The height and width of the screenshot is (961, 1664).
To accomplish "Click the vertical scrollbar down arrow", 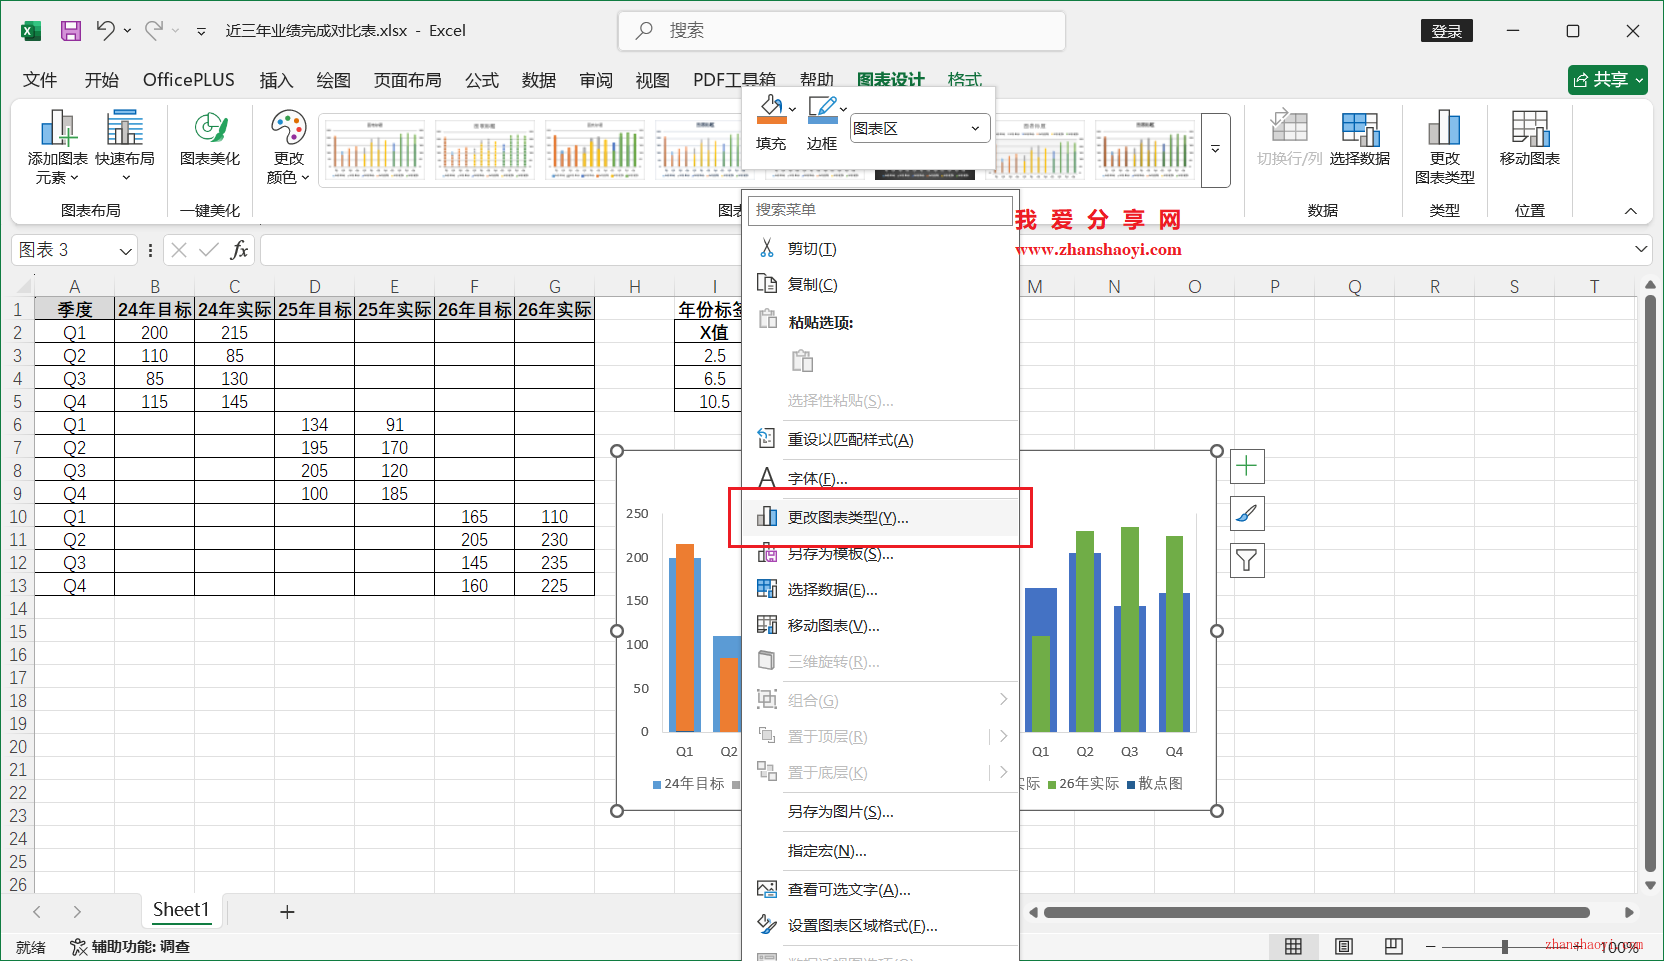I will pyautogui.click(x=1650, y=885).
